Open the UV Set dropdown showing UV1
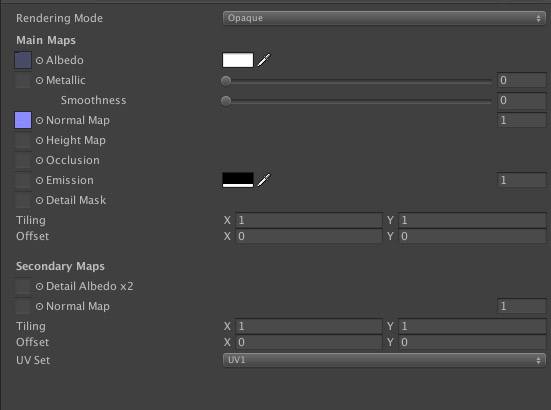Screen dimensions: 551x410 (384, 360)
